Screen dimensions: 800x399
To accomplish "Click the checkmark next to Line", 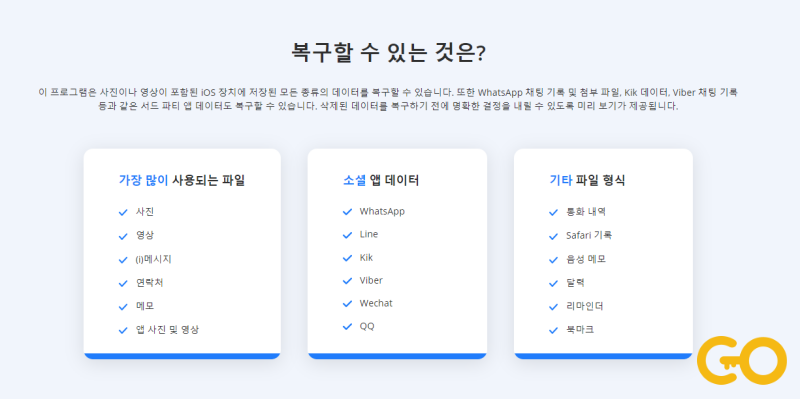I will [347, 235].
